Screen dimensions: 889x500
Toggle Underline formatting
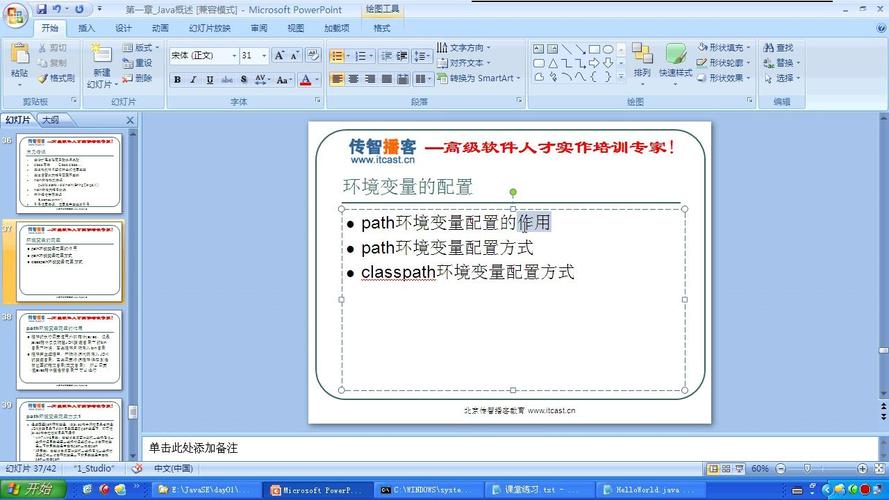pyautogui.click(x=210, y=80)
